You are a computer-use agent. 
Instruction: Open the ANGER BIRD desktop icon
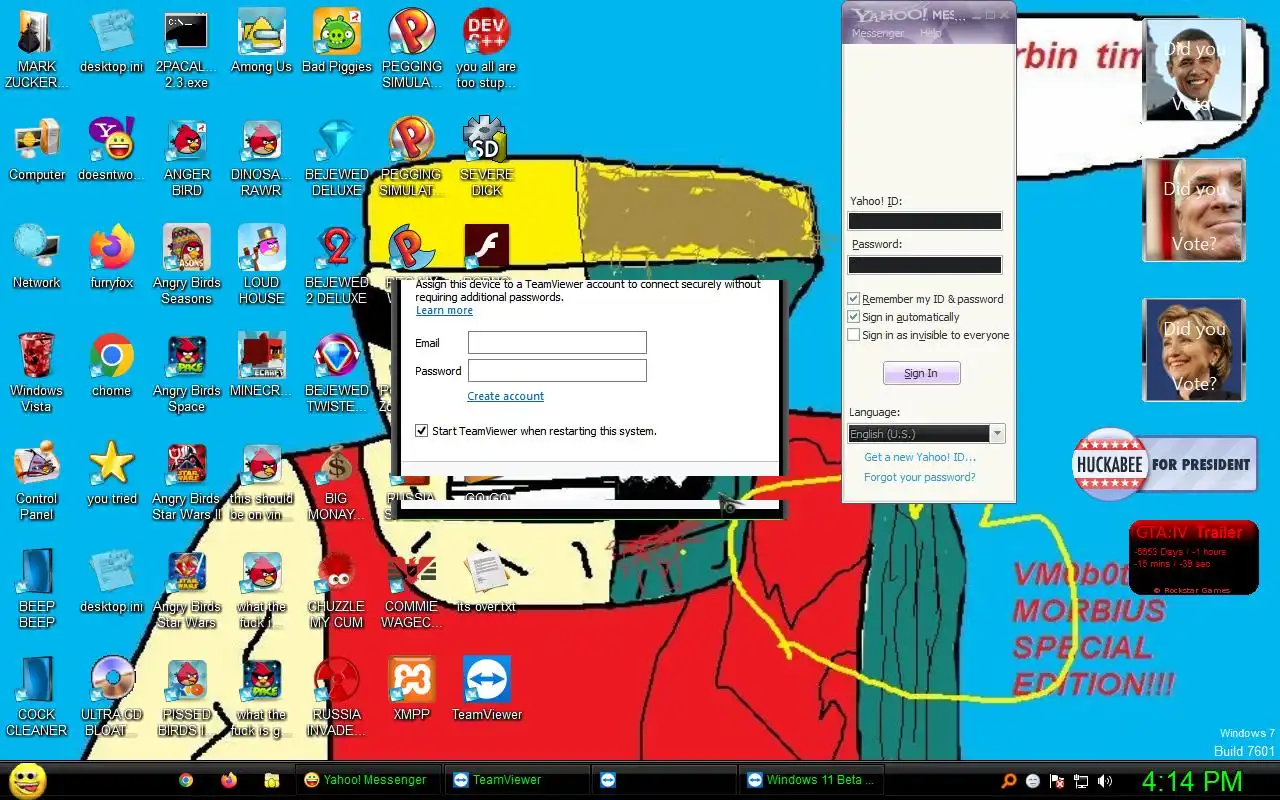pos(187,156)
